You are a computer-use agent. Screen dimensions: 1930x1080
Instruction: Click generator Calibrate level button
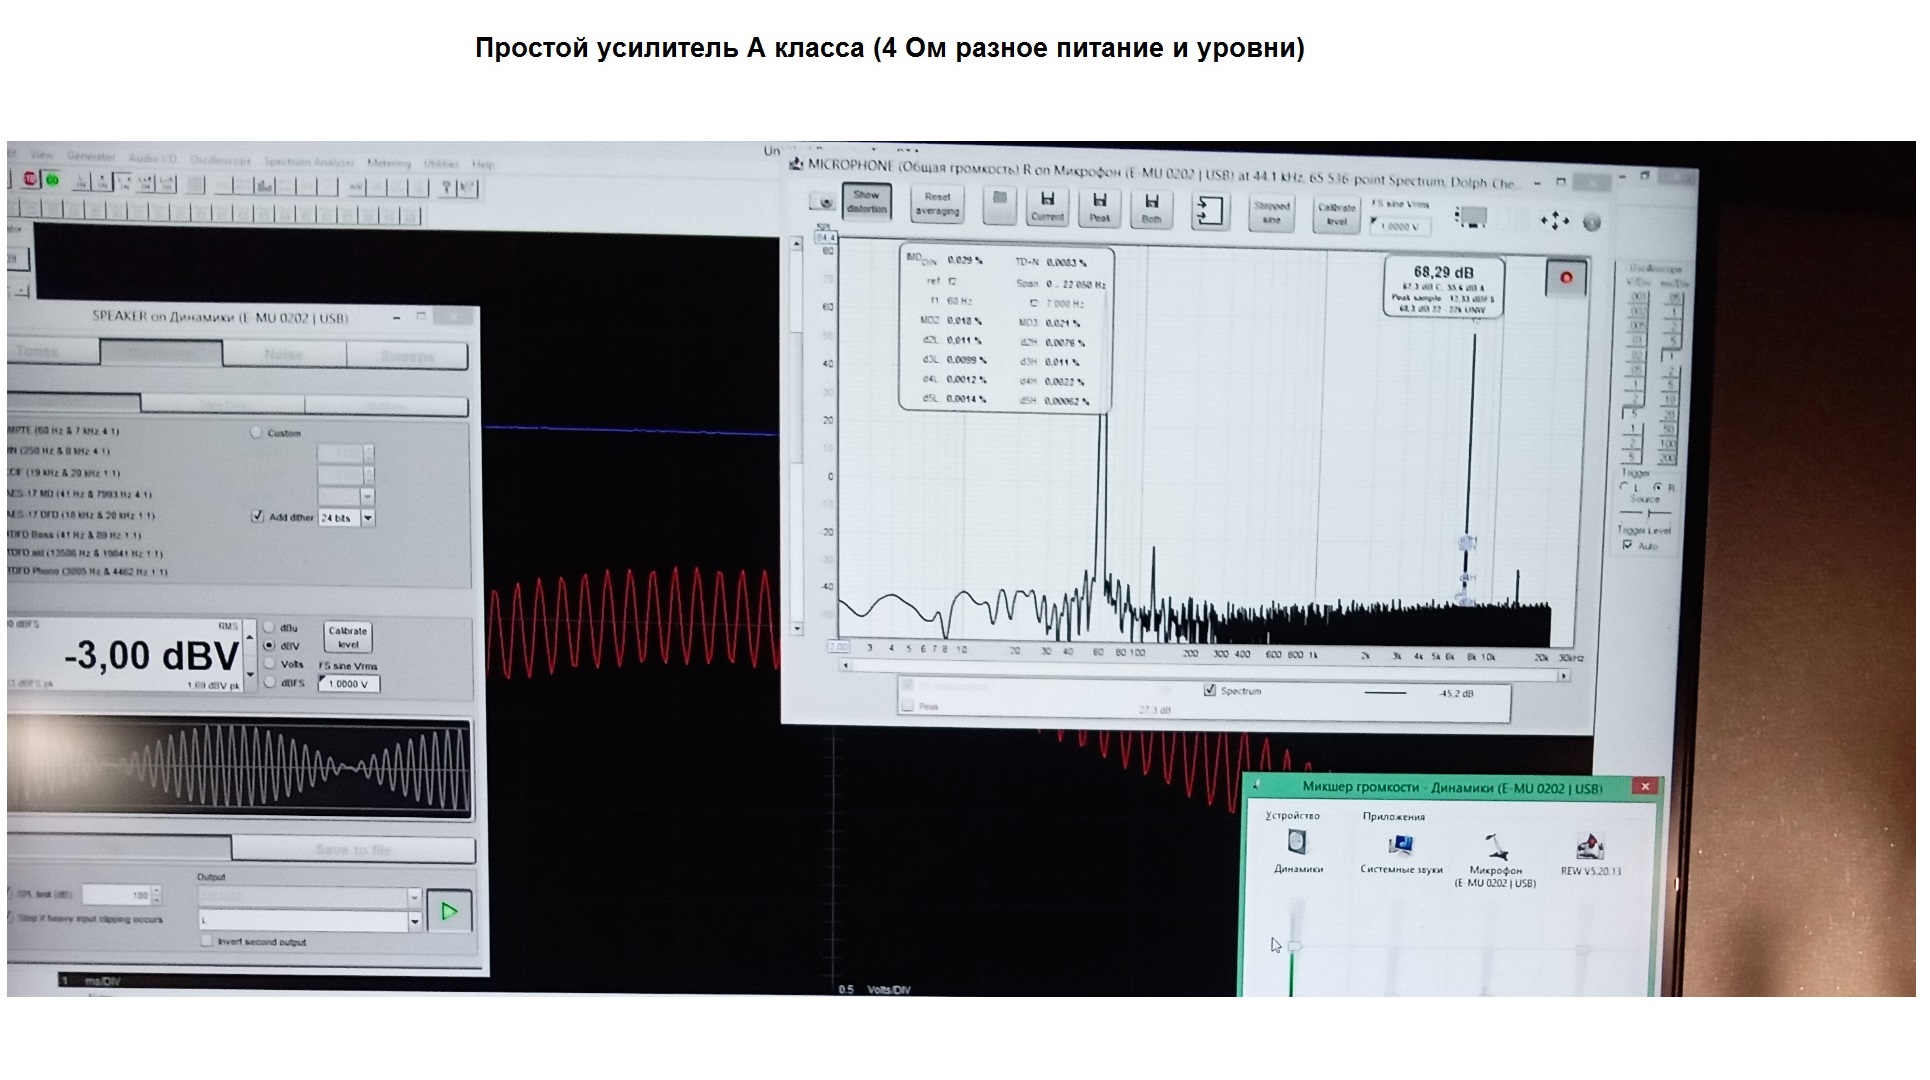(x=347, y=637)
